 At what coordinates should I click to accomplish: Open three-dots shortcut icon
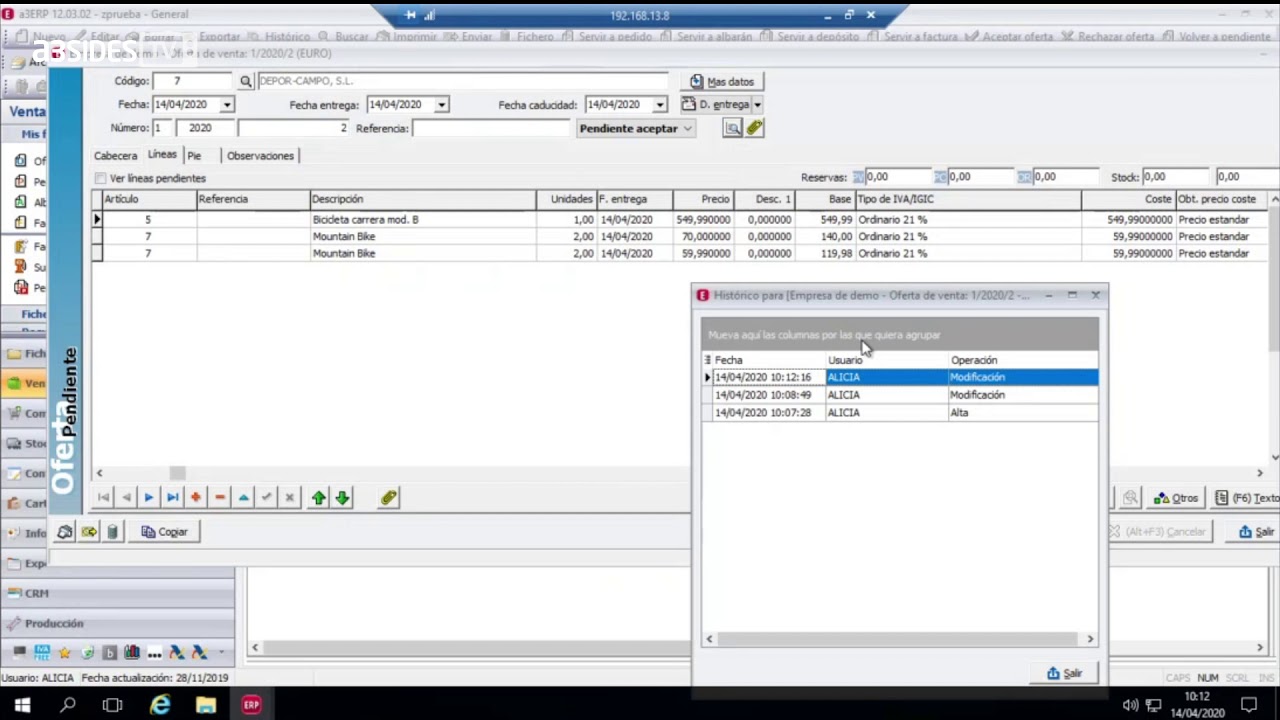pos(154,653)
